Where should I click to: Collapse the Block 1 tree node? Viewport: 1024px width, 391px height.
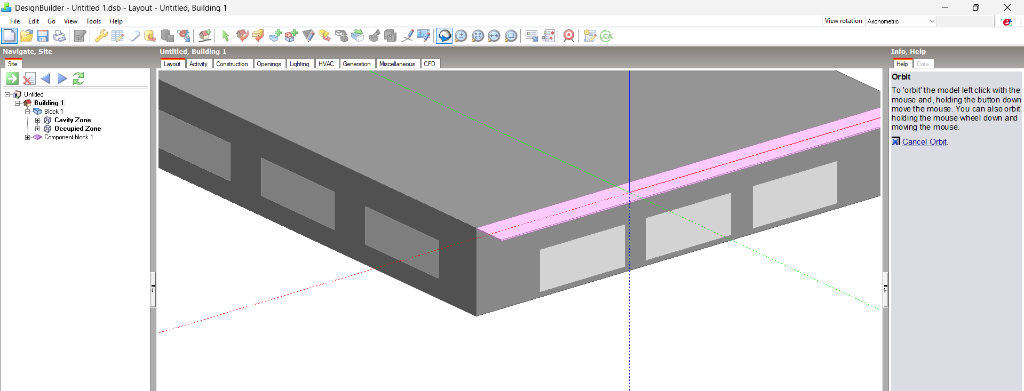click(27, 112)
